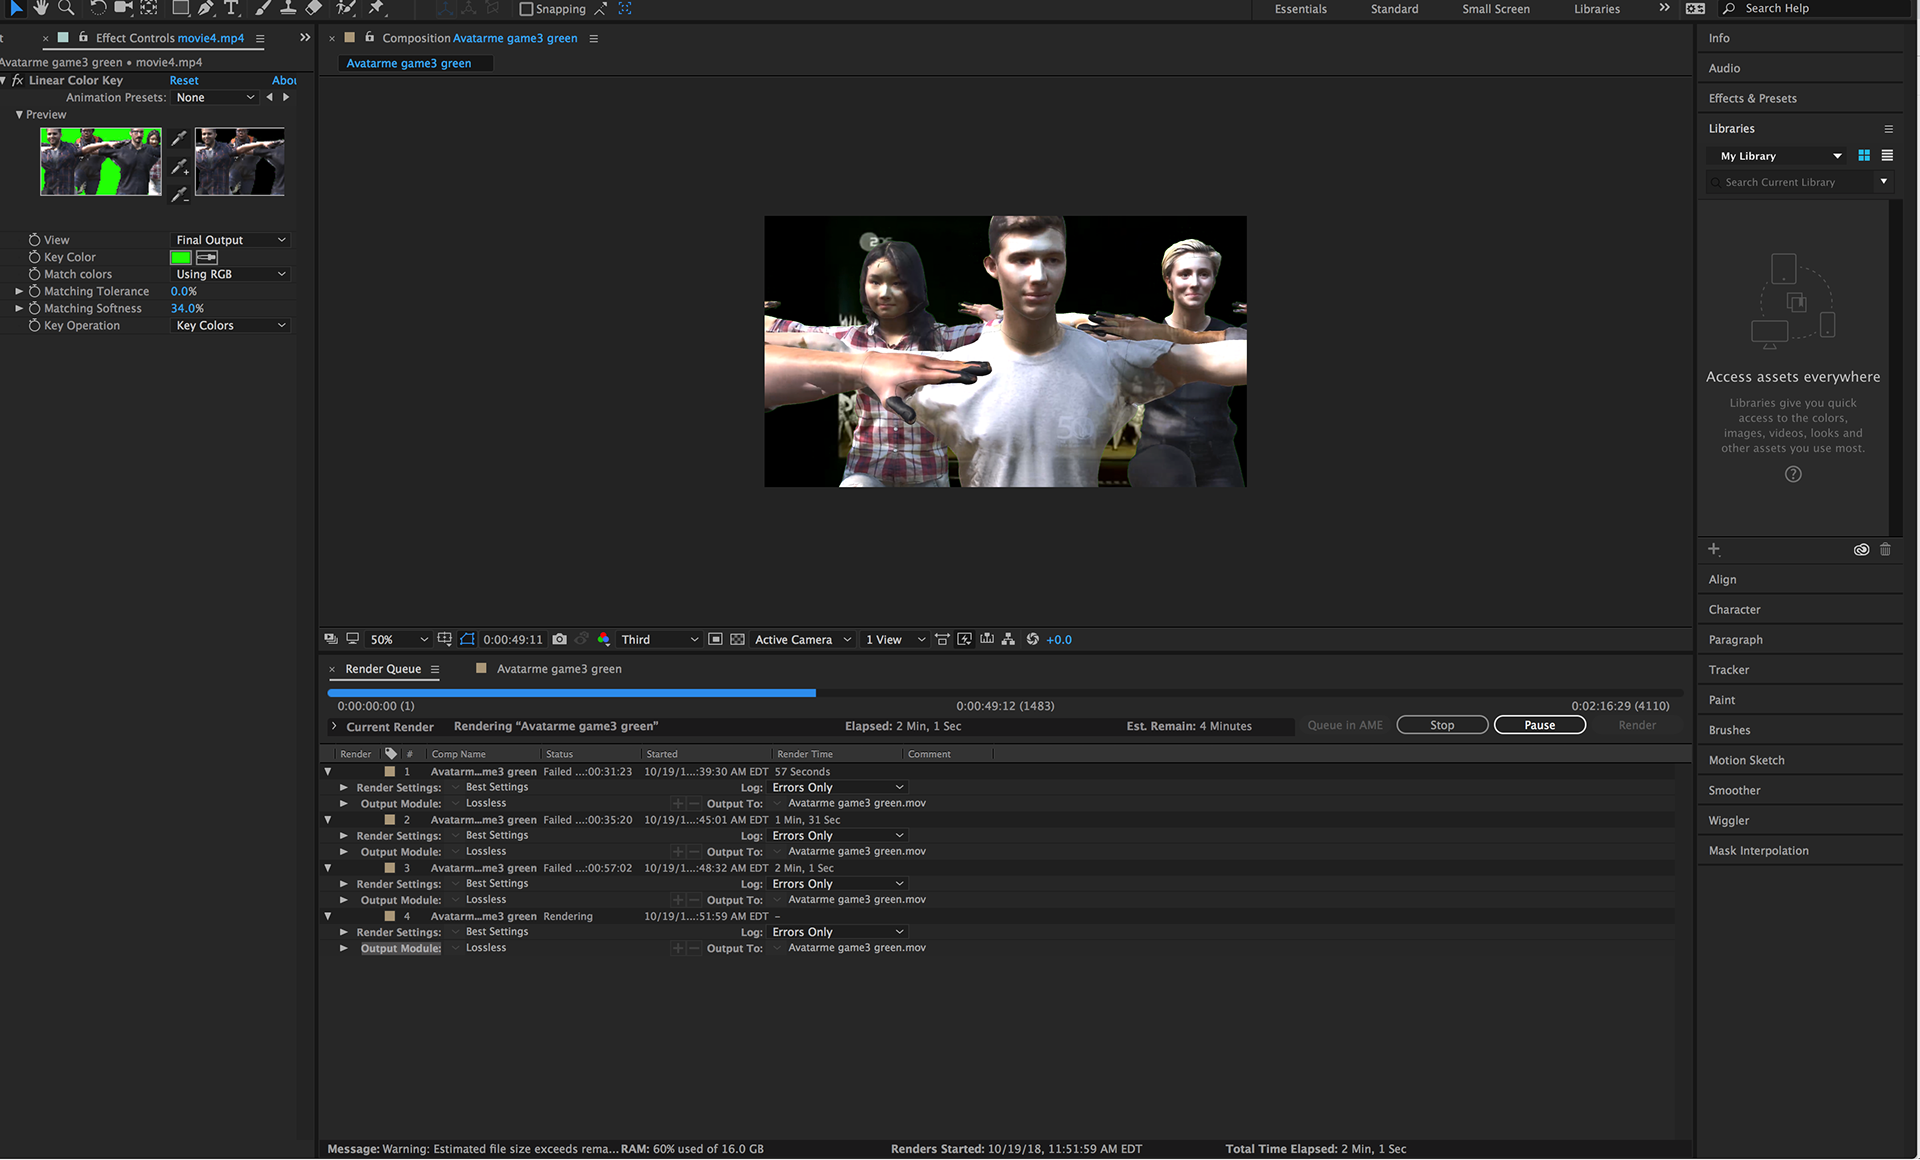Select the Zoom magnifier tool

tap(66, 8)
